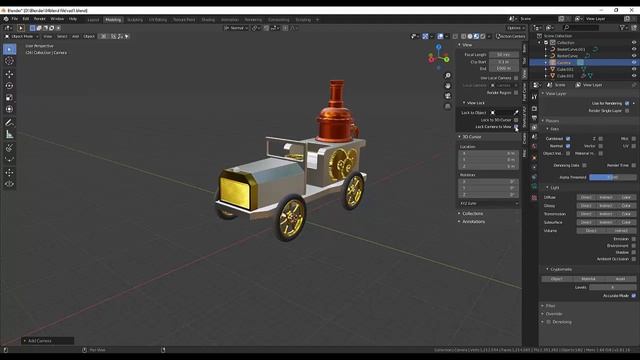This screenshot has width=640, height=360.
Task: Open the Tool properties tab icon
Action: click(534, 97)
